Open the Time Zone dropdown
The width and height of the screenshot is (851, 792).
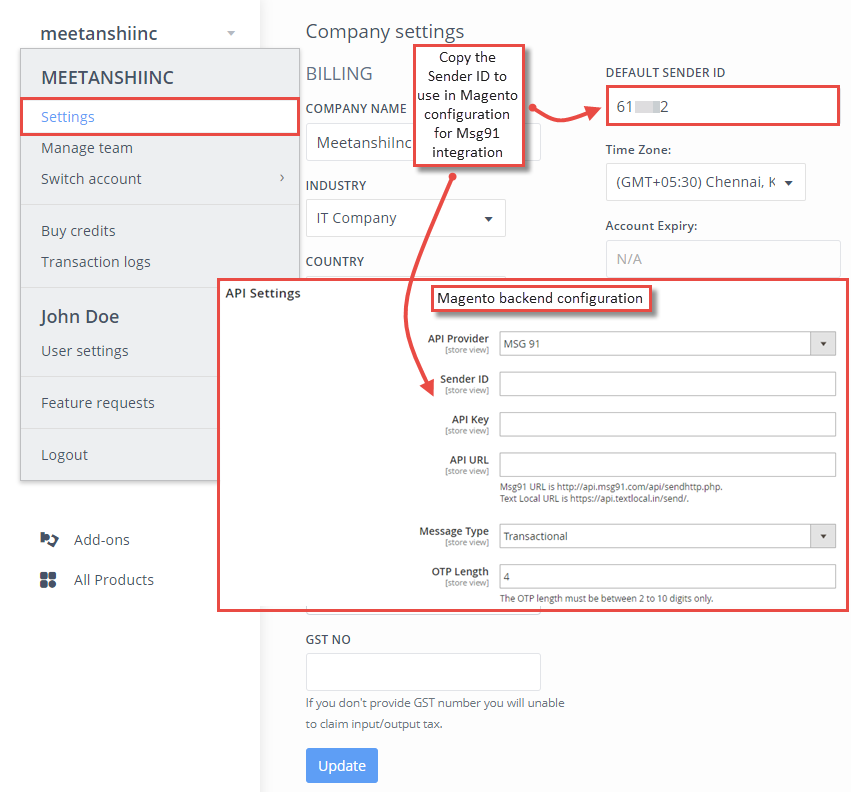coord(705,182)
